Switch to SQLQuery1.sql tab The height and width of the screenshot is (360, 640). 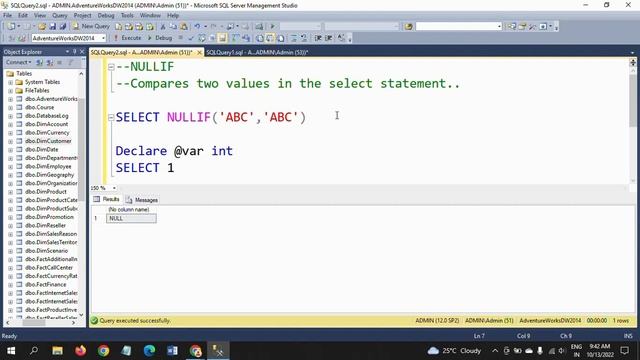(257, 53)
